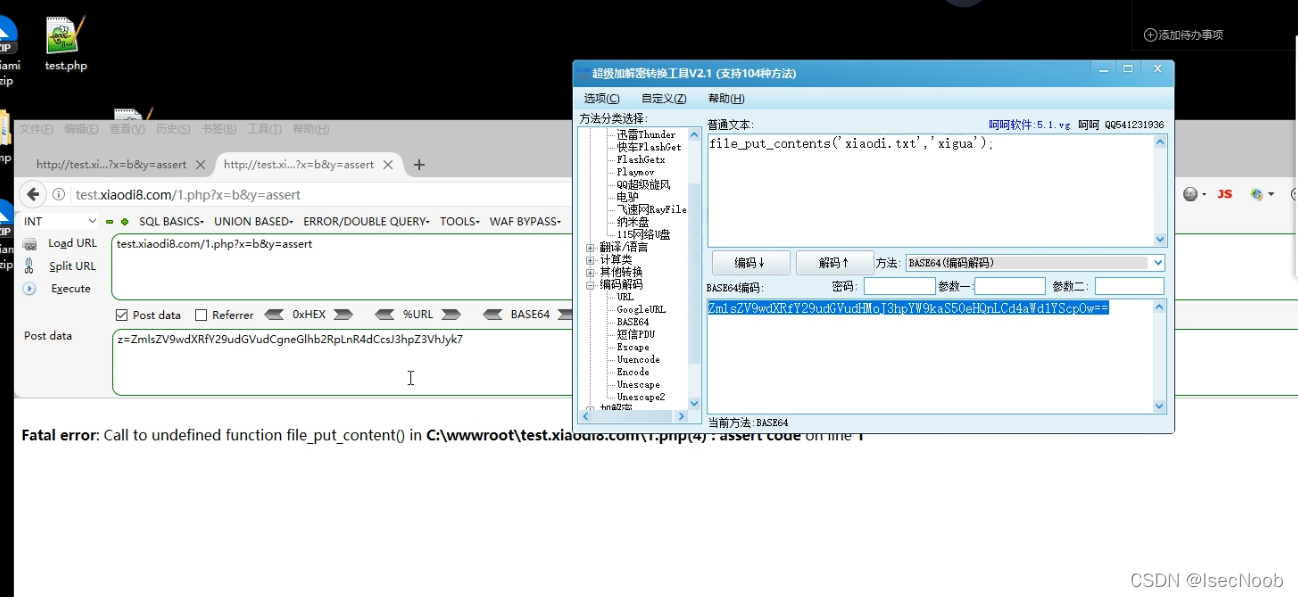
Task: Select BASE64 in the method tree
Action: [633, 322]
